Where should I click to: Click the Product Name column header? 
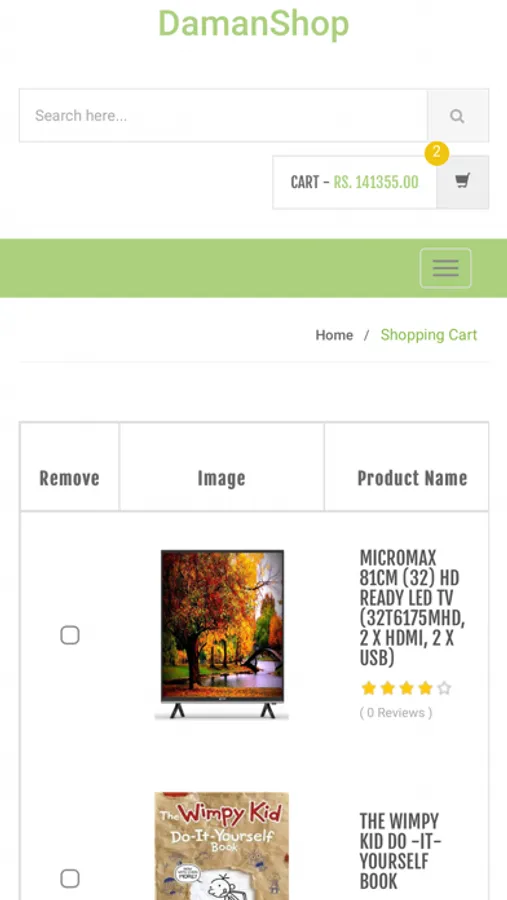click(x=412, y=478)
